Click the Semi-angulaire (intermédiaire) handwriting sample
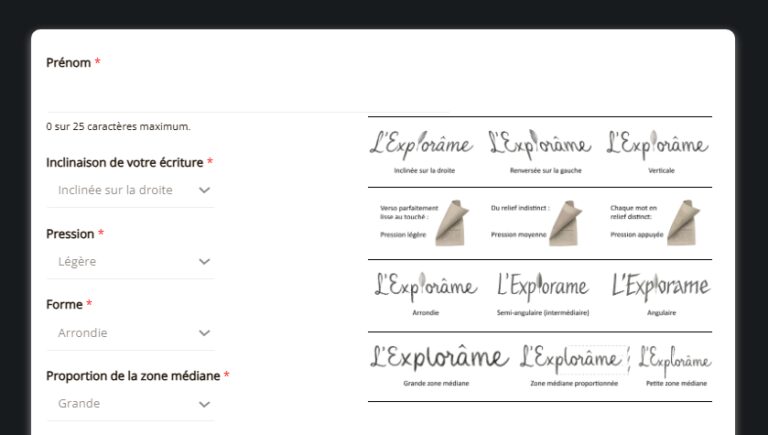 [543, 288]
